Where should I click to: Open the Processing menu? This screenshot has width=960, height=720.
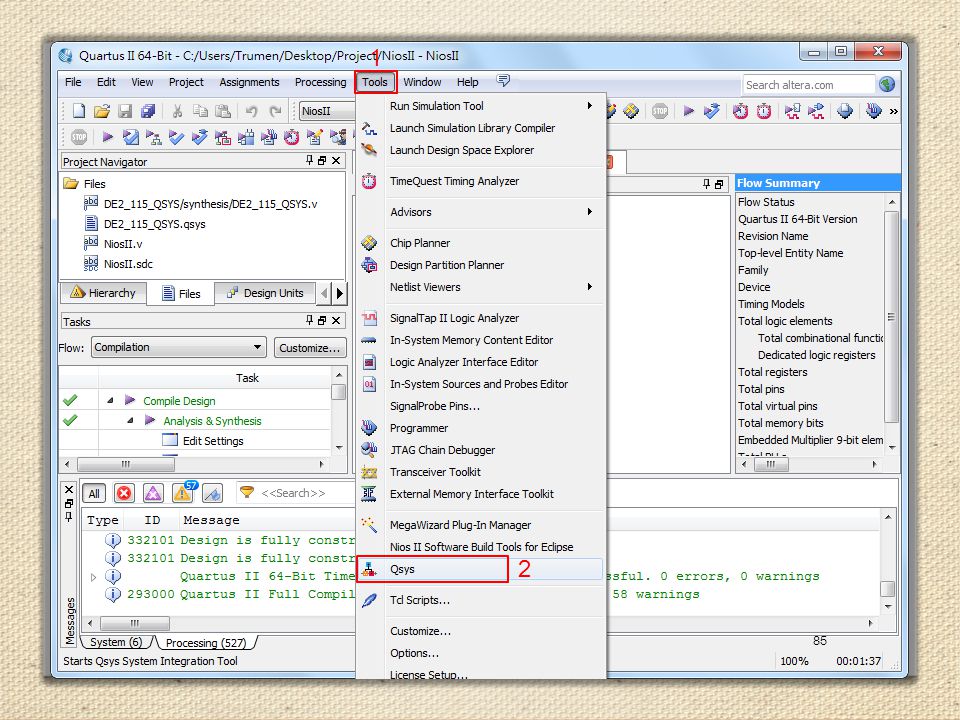[320, 82]
